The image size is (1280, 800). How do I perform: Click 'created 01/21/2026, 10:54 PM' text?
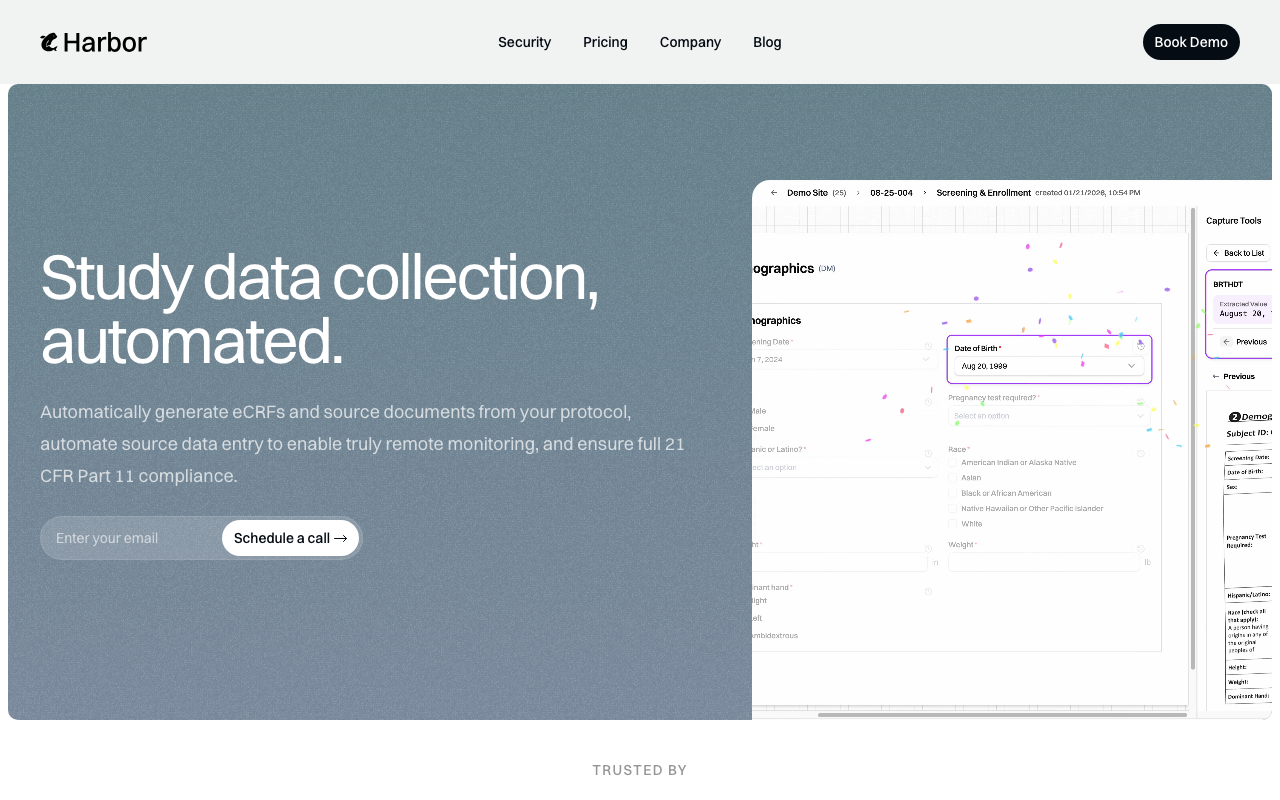coord(1087,192)
